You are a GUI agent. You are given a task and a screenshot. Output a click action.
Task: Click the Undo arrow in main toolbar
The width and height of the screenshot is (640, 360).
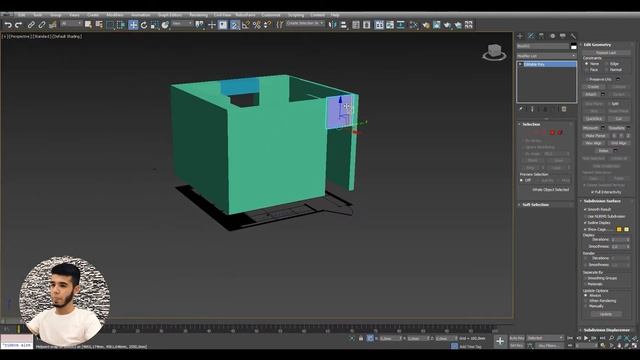click(8, 25)
